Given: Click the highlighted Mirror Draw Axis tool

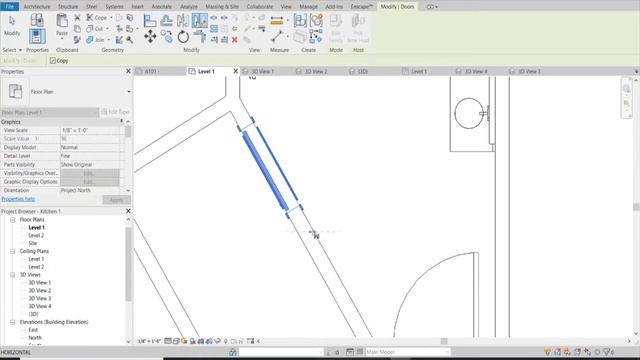Looking at the screenshot, I should [x=199, y=20].
